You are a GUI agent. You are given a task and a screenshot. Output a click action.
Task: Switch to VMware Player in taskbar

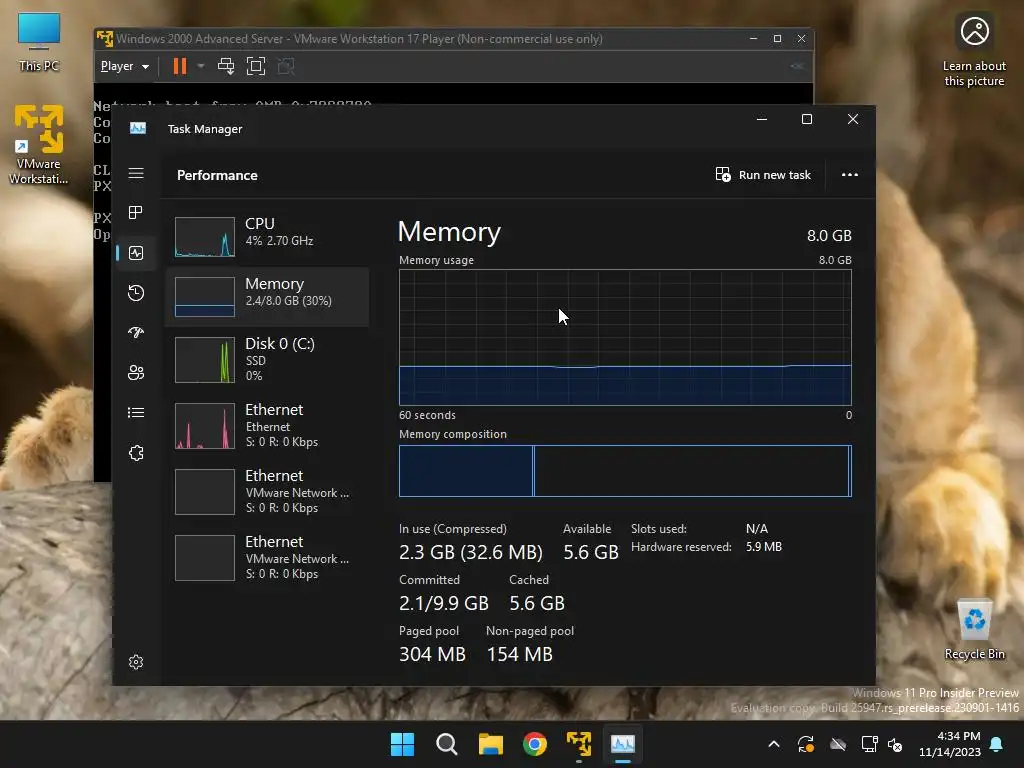point(579,744)
